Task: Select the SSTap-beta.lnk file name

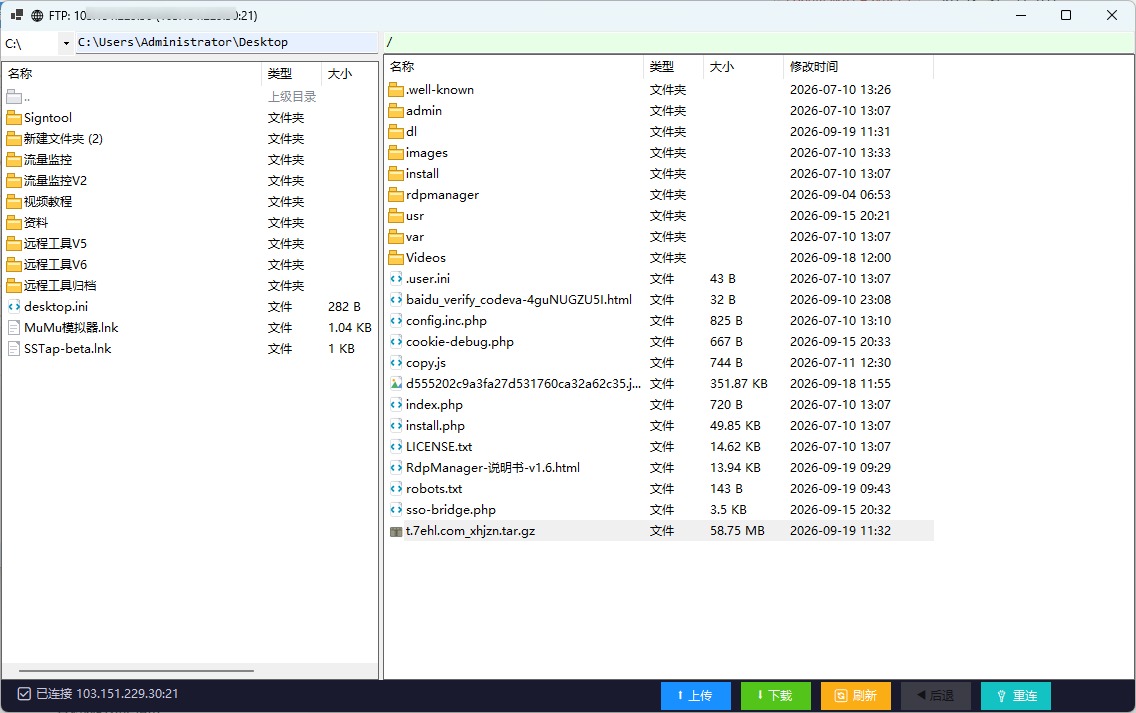Action: [67, 349]
